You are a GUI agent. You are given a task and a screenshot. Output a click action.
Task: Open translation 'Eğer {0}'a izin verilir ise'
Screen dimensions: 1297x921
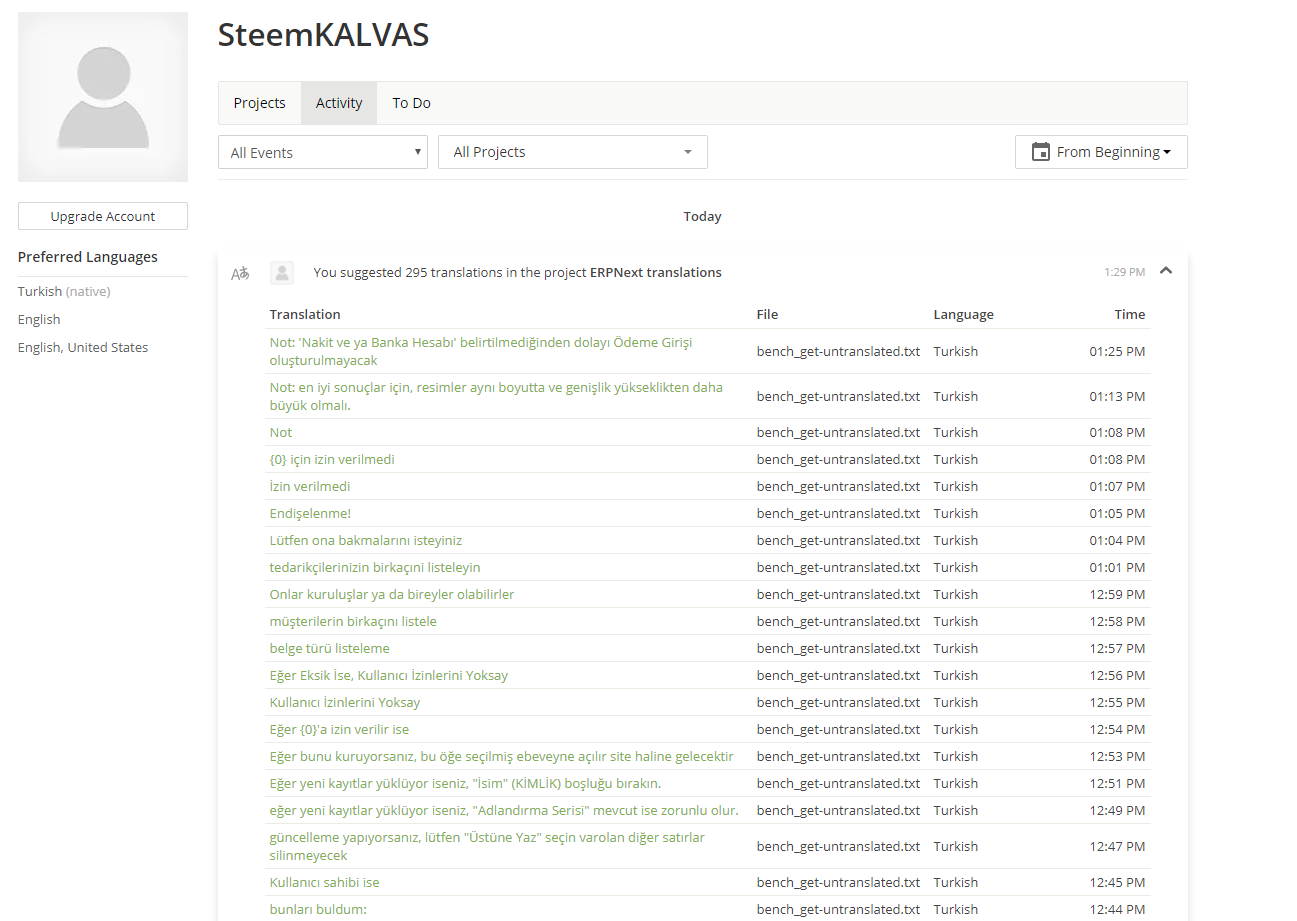tap(339, 729)
